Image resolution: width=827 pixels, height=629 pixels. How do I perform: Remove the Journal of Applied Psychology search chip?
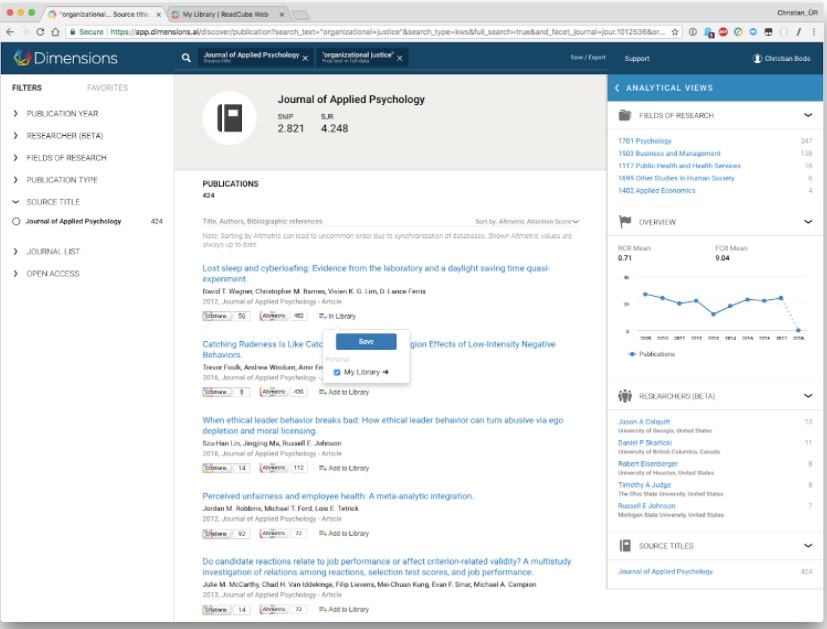[305, 58]
